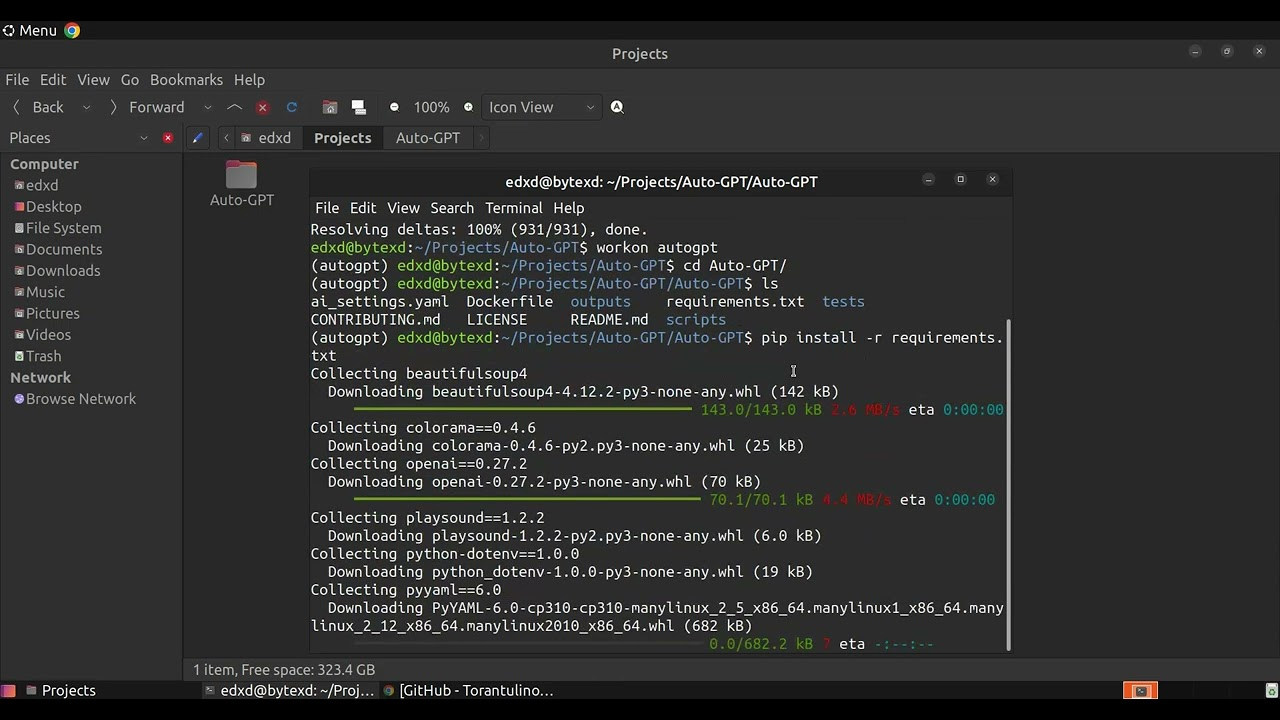Toggle the location entry edit pencil
Viewport: 1280px width, 720px height.
198,138
